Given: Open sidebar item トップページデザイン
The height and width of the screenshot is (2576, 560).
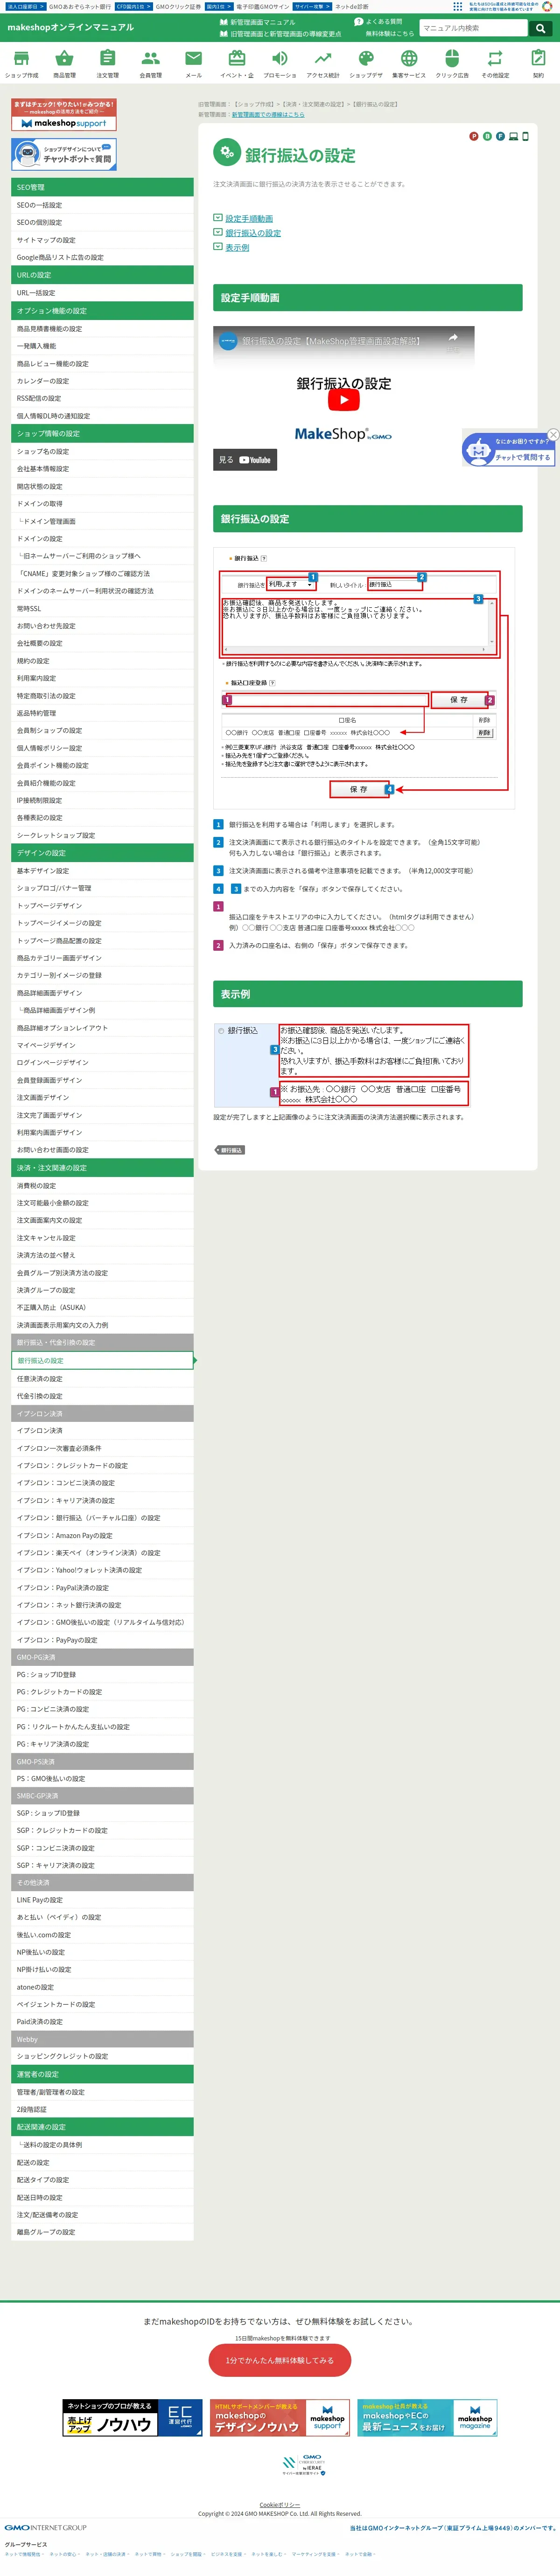Looking at the screenshot, I should coord(102,905).
